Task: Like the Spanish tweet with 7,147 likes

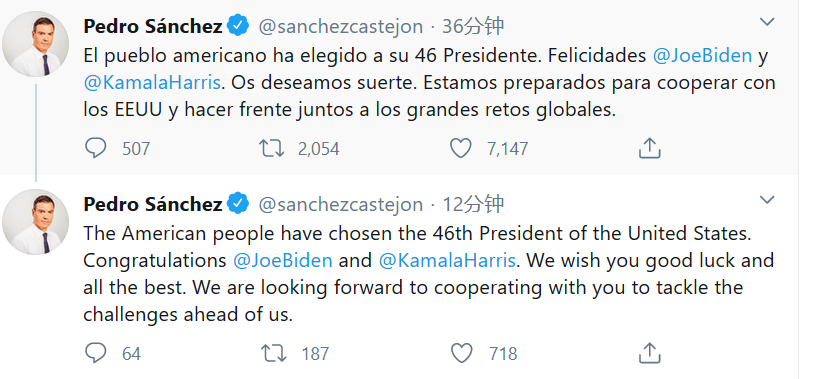Action: coord(460,148)
